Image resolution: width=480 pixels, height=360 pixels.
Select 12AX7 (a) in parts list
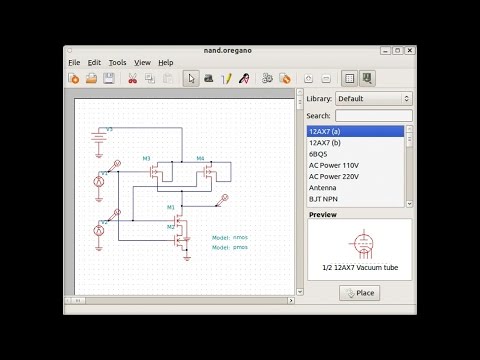click(x=355, y=131)
